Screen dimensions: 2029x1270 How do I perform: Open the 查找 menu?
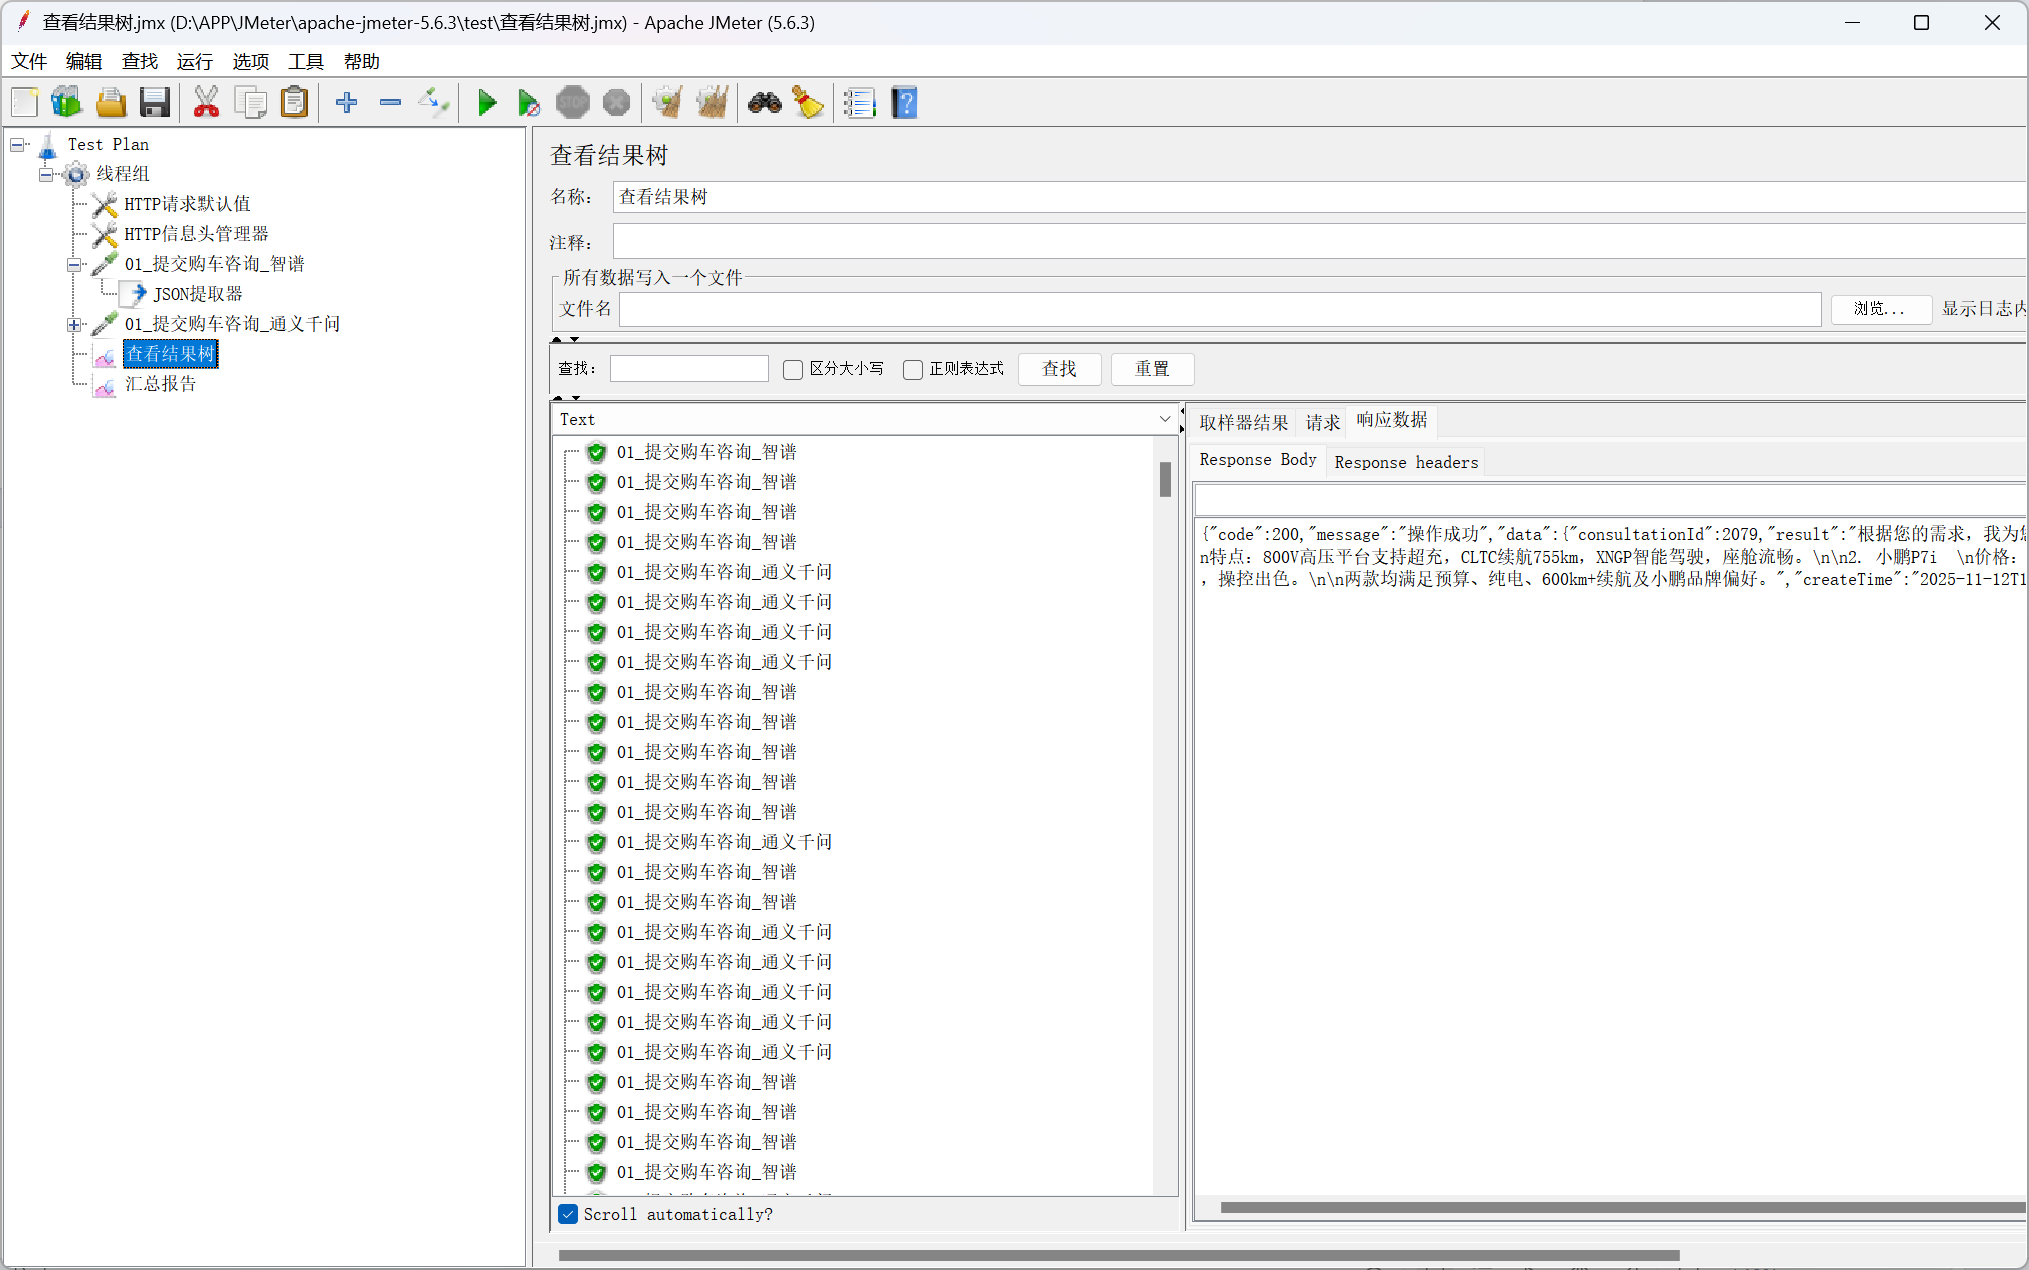tap(140, 62)
